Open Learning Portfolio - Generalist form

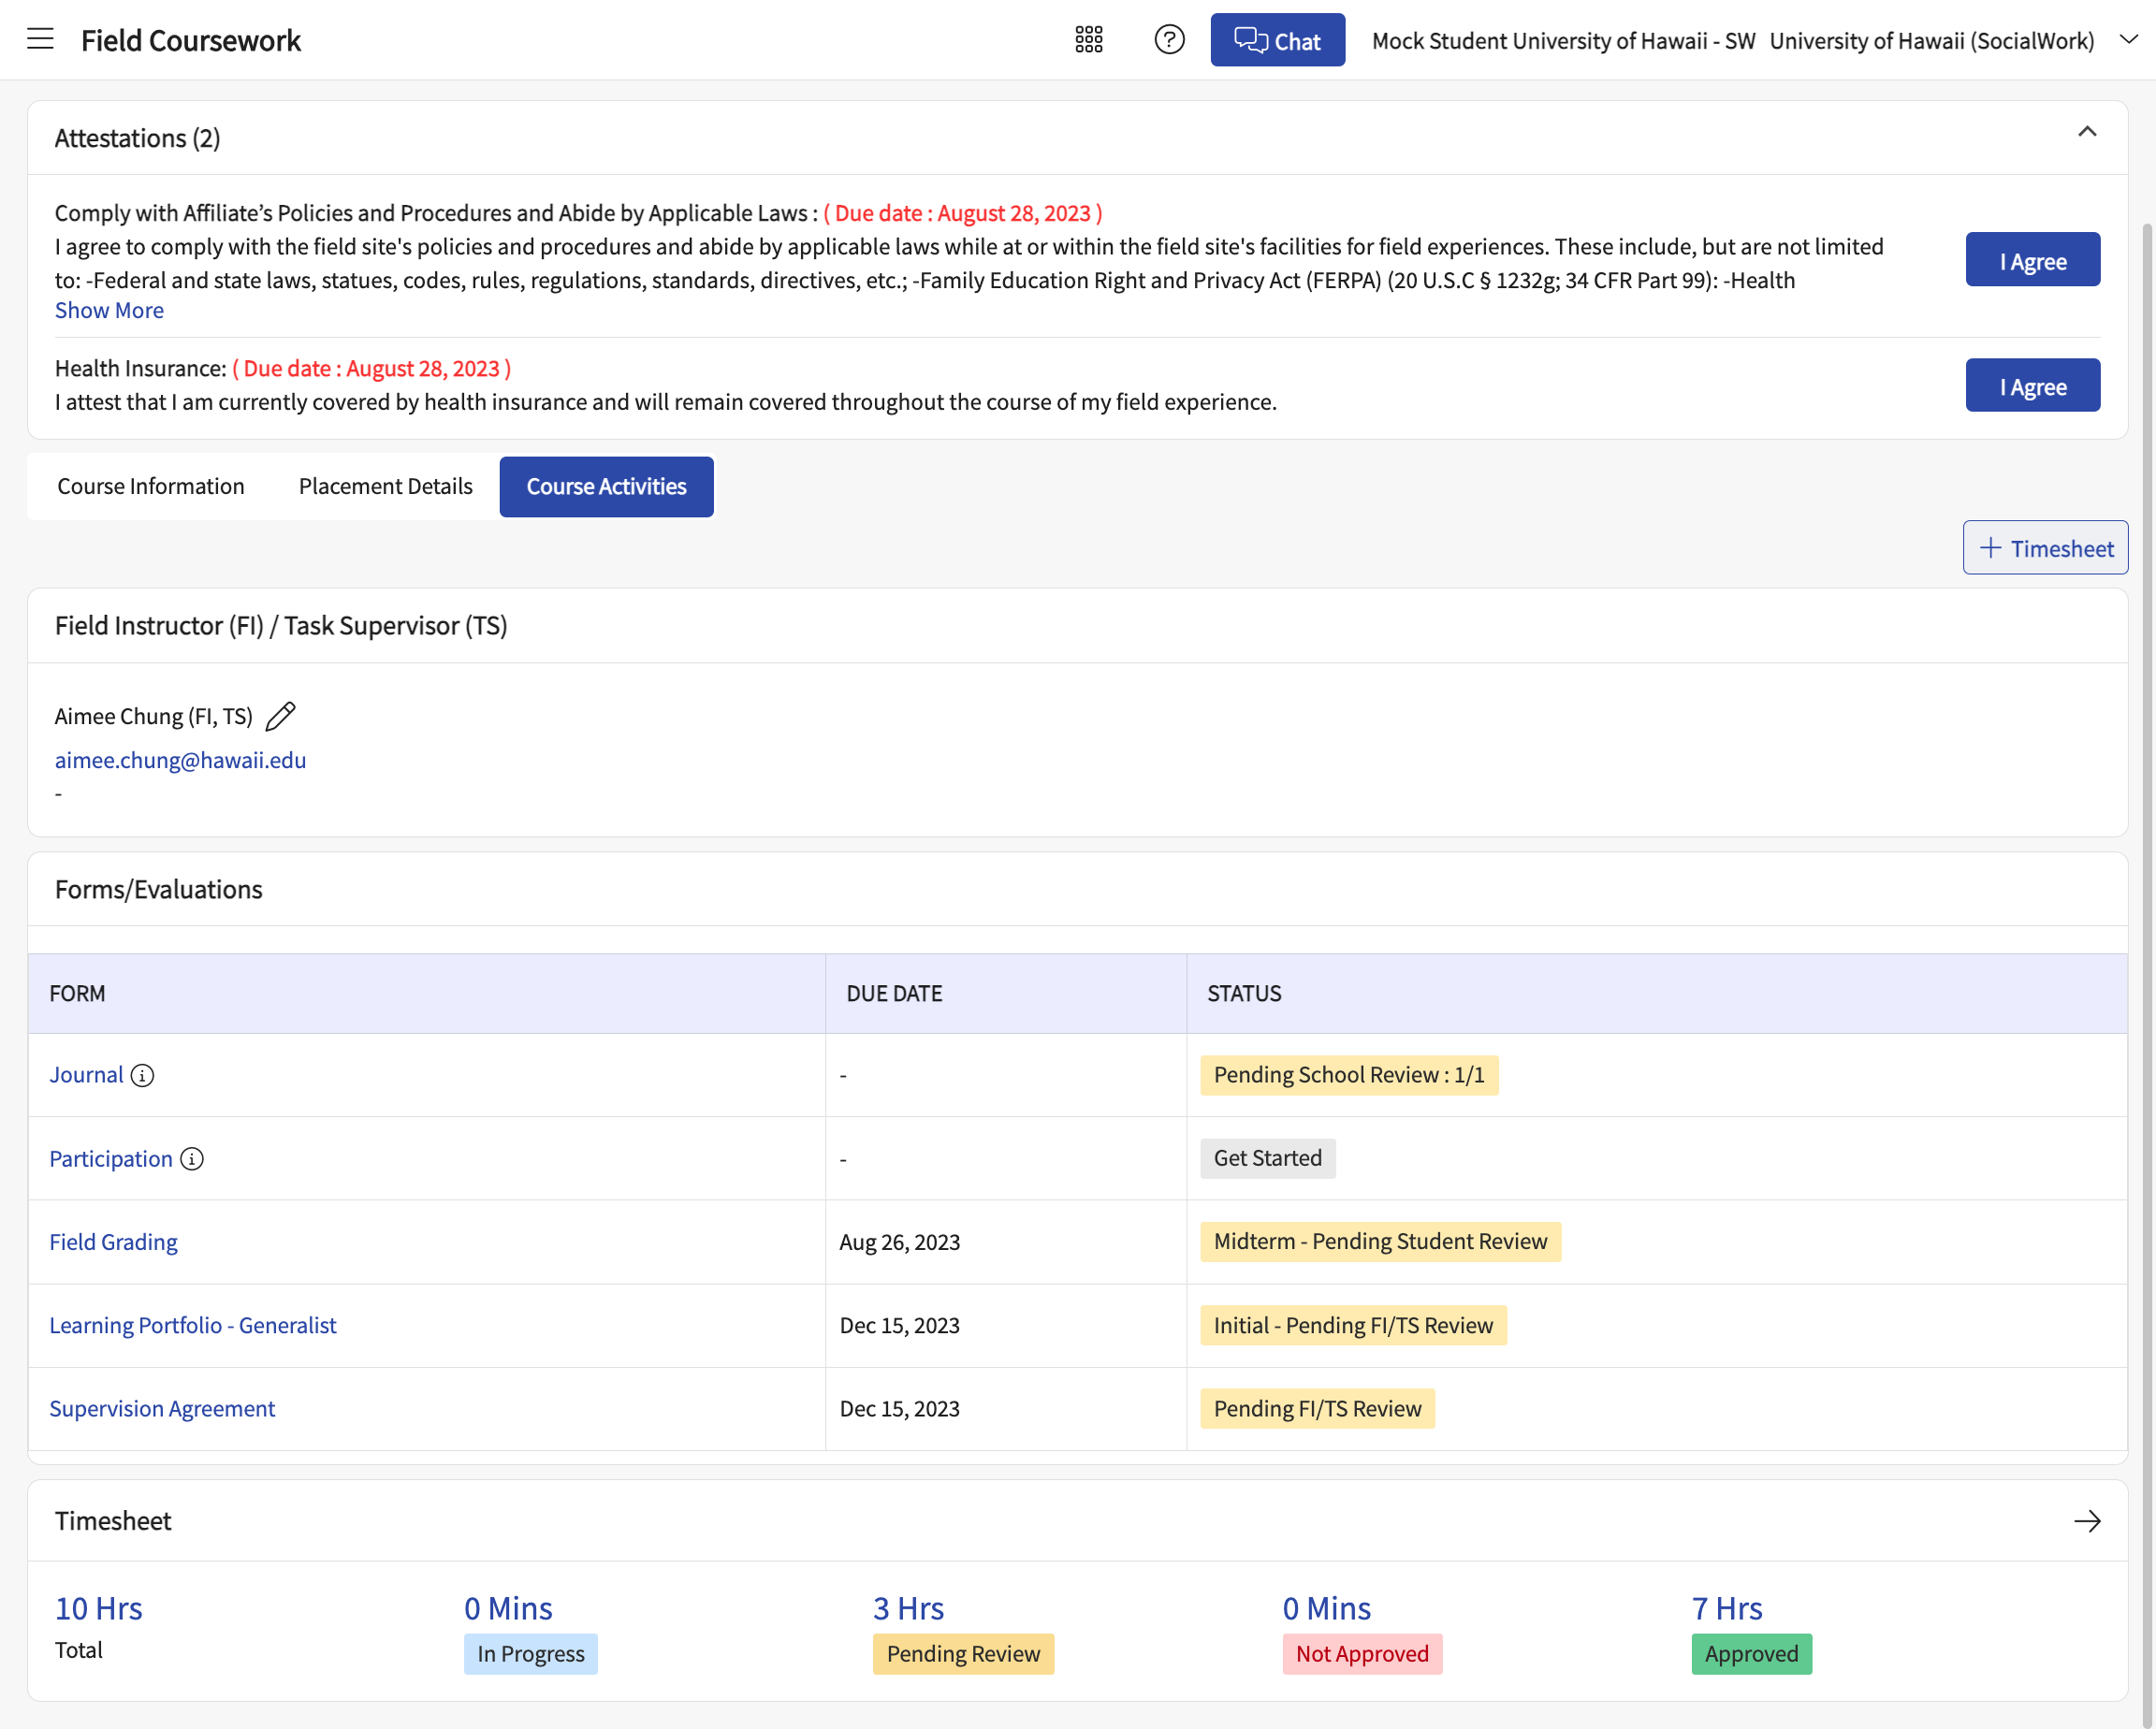(x=193, y=1325)
